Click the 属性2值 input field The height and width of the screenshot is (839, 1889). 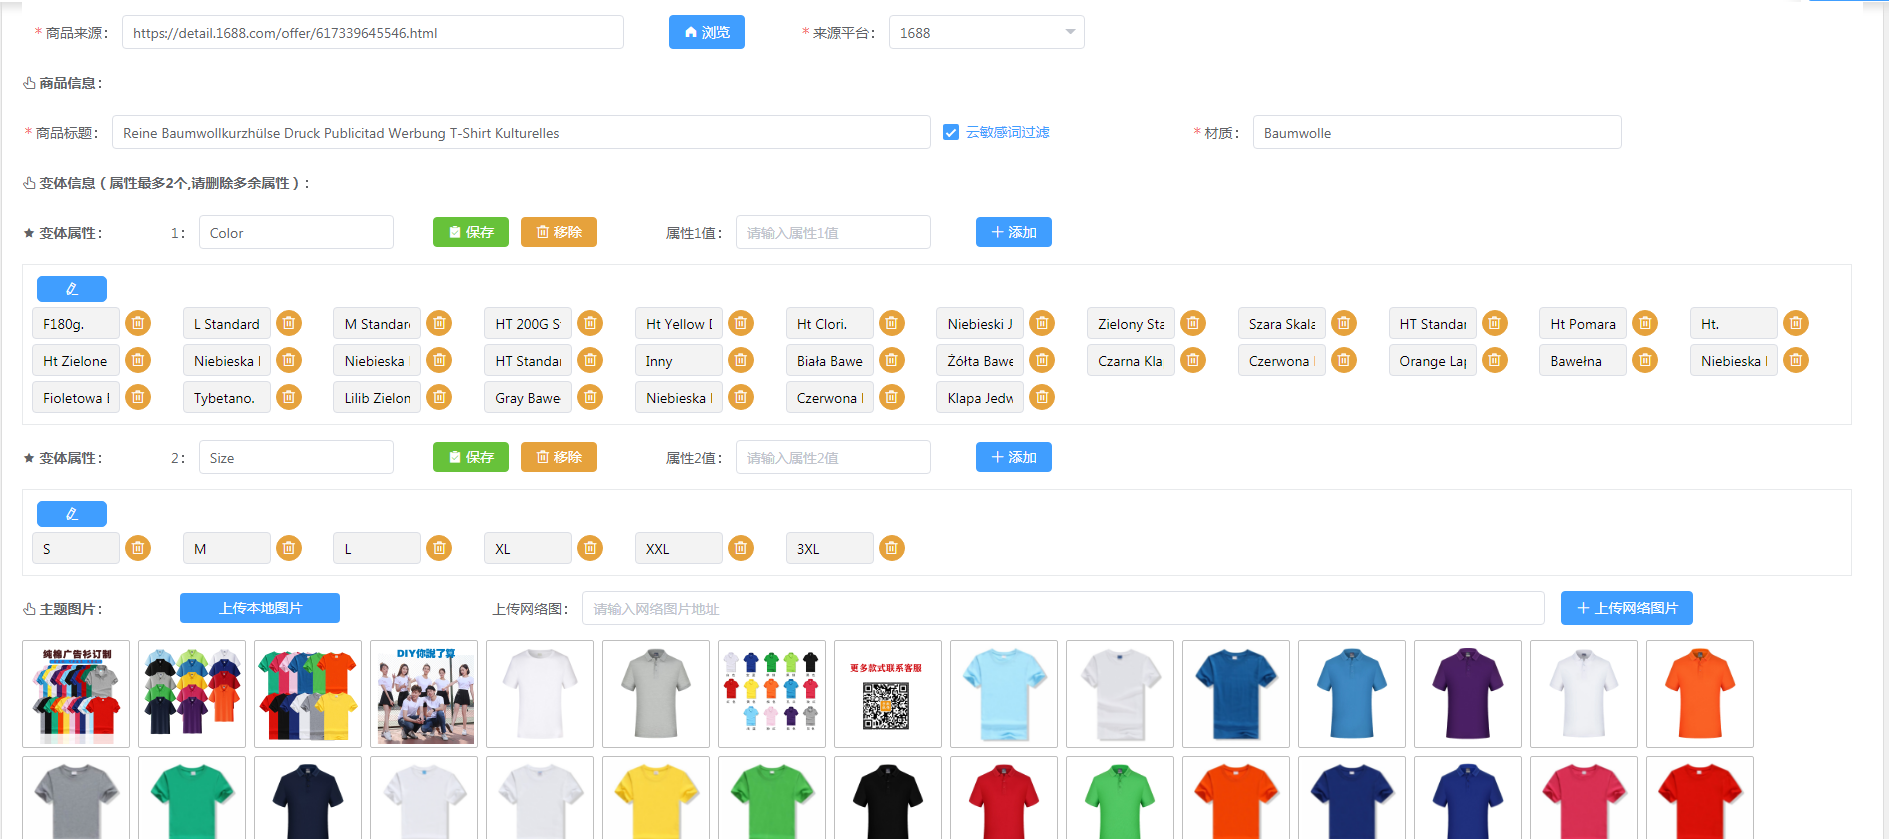(832, 458)
